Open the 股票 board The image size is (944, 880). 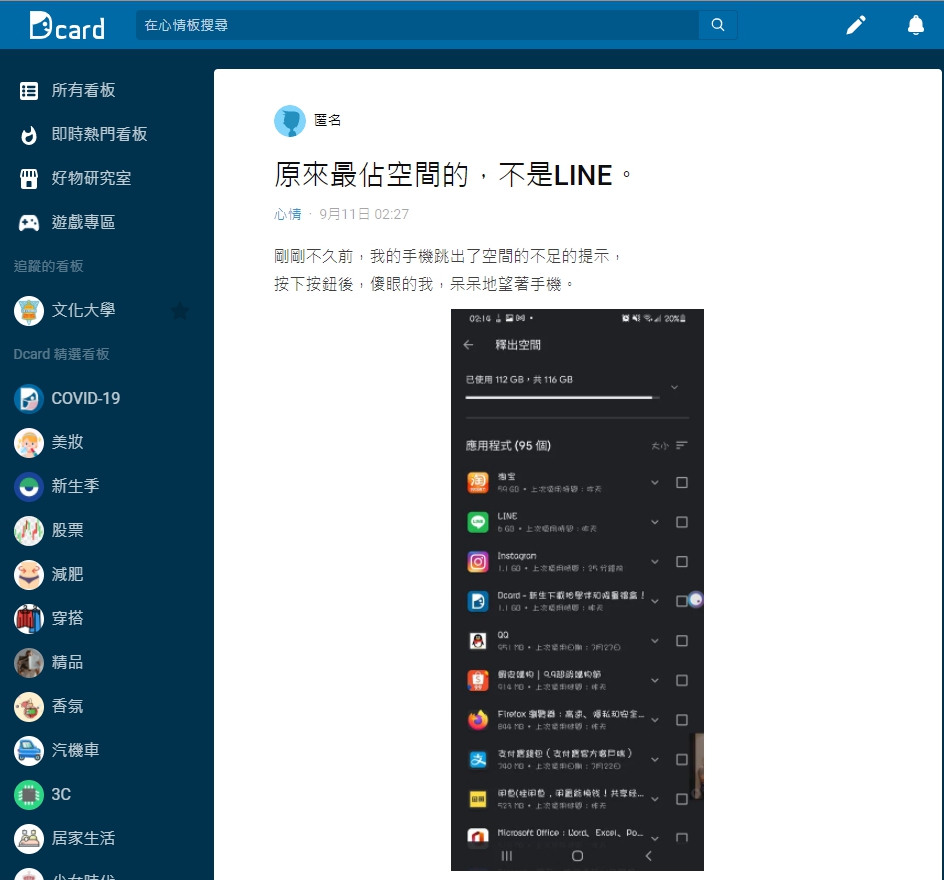67,530
